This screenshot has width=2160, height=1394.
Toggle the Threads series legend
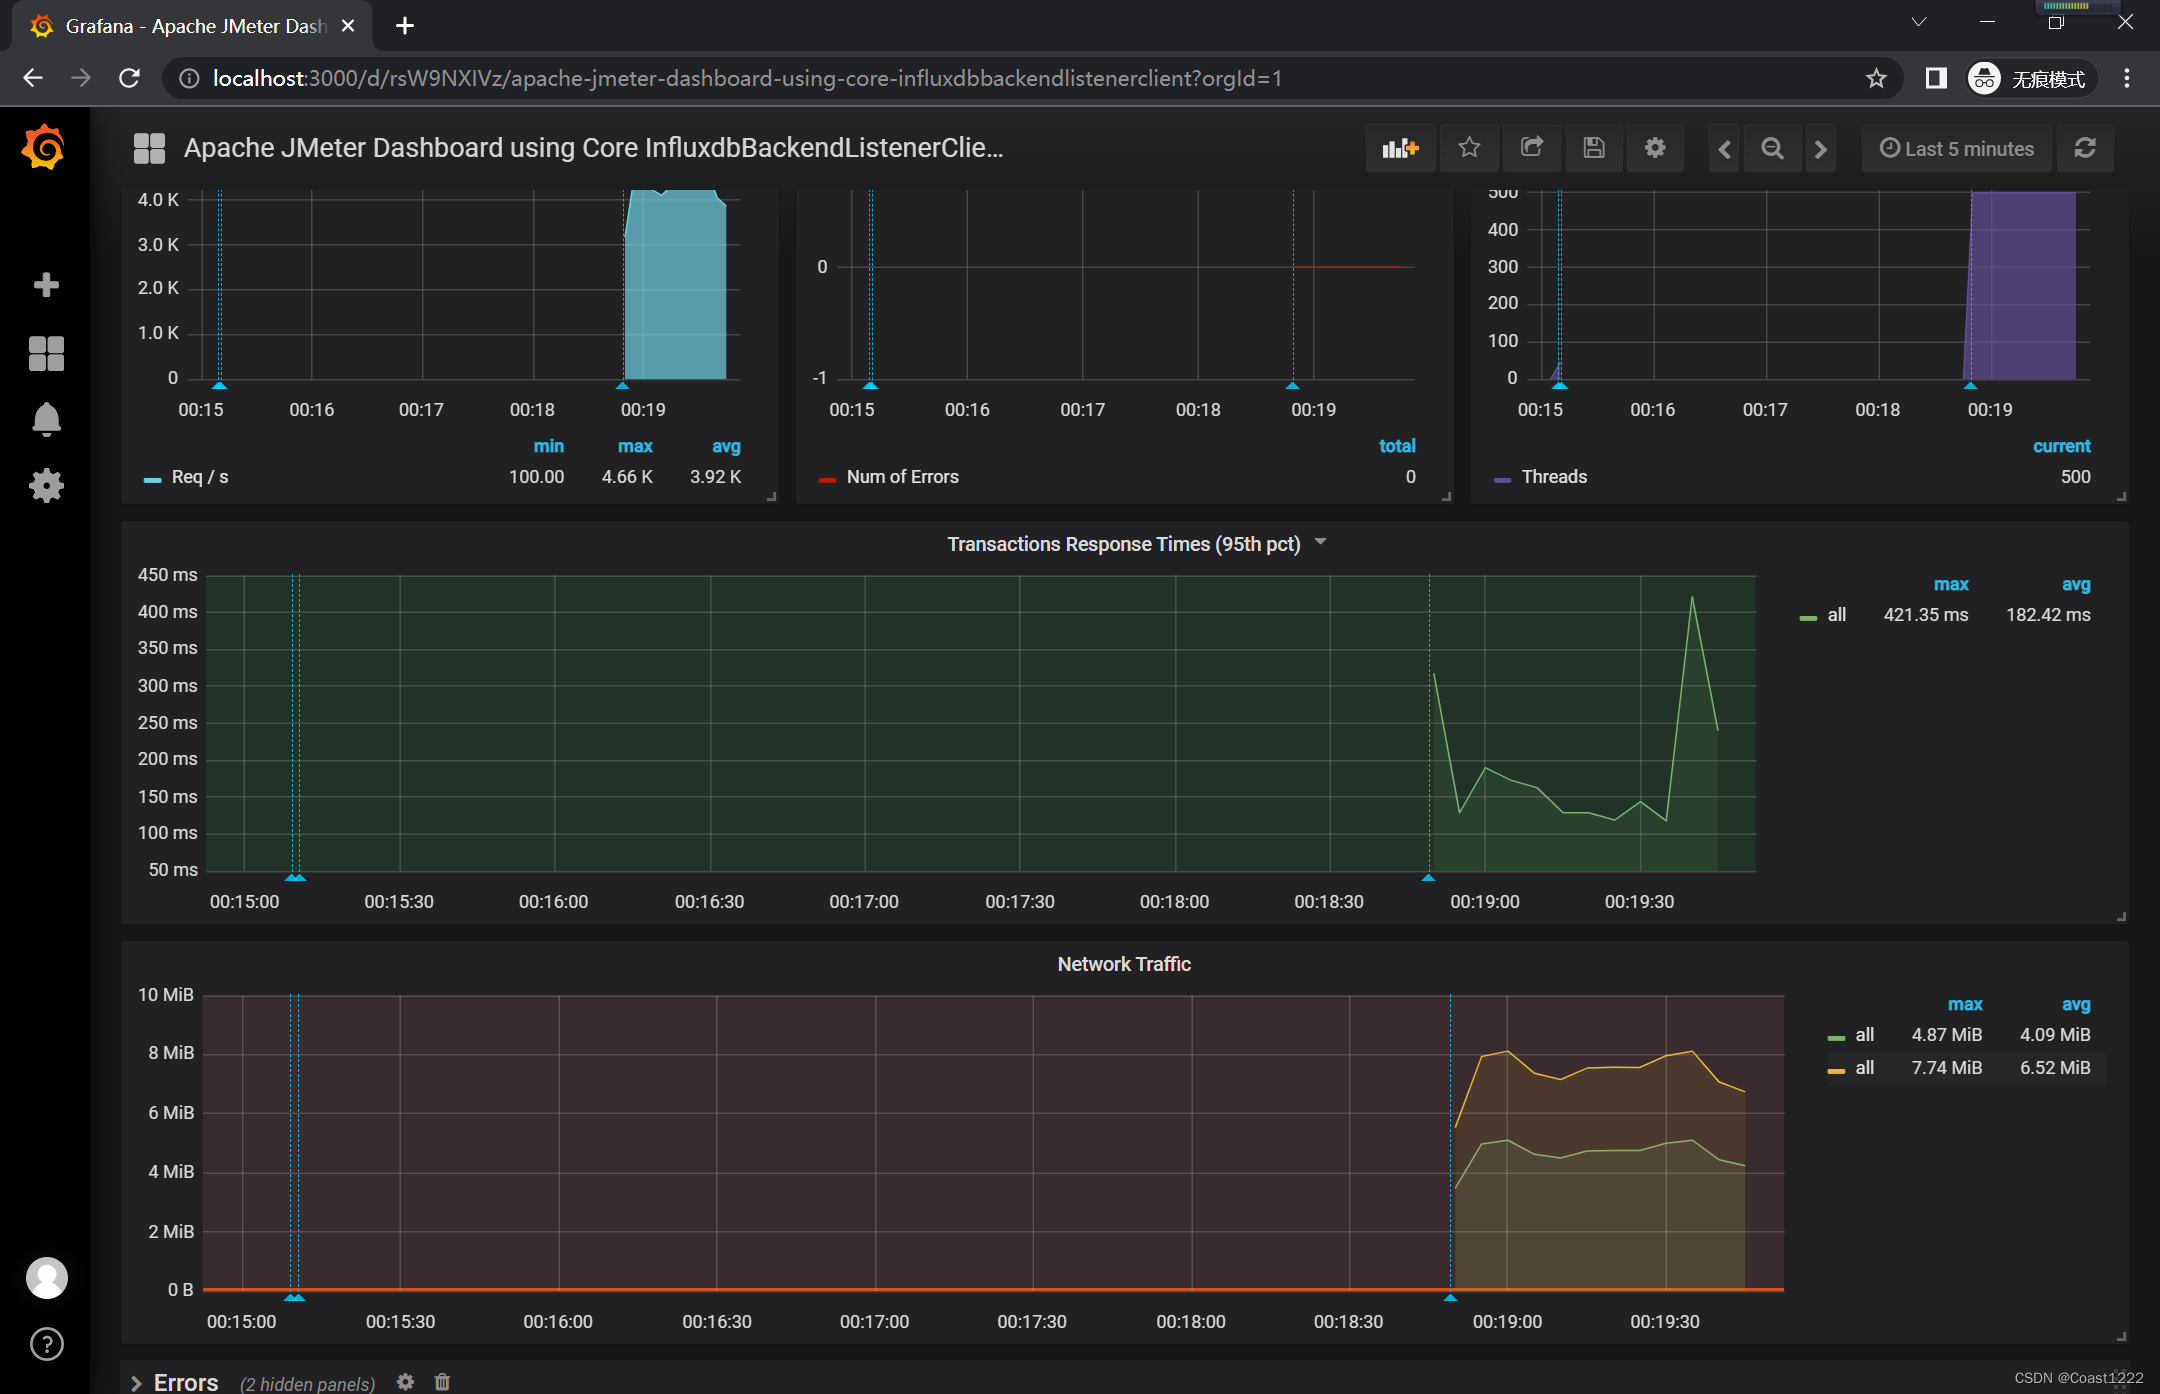click(1554, 477)
